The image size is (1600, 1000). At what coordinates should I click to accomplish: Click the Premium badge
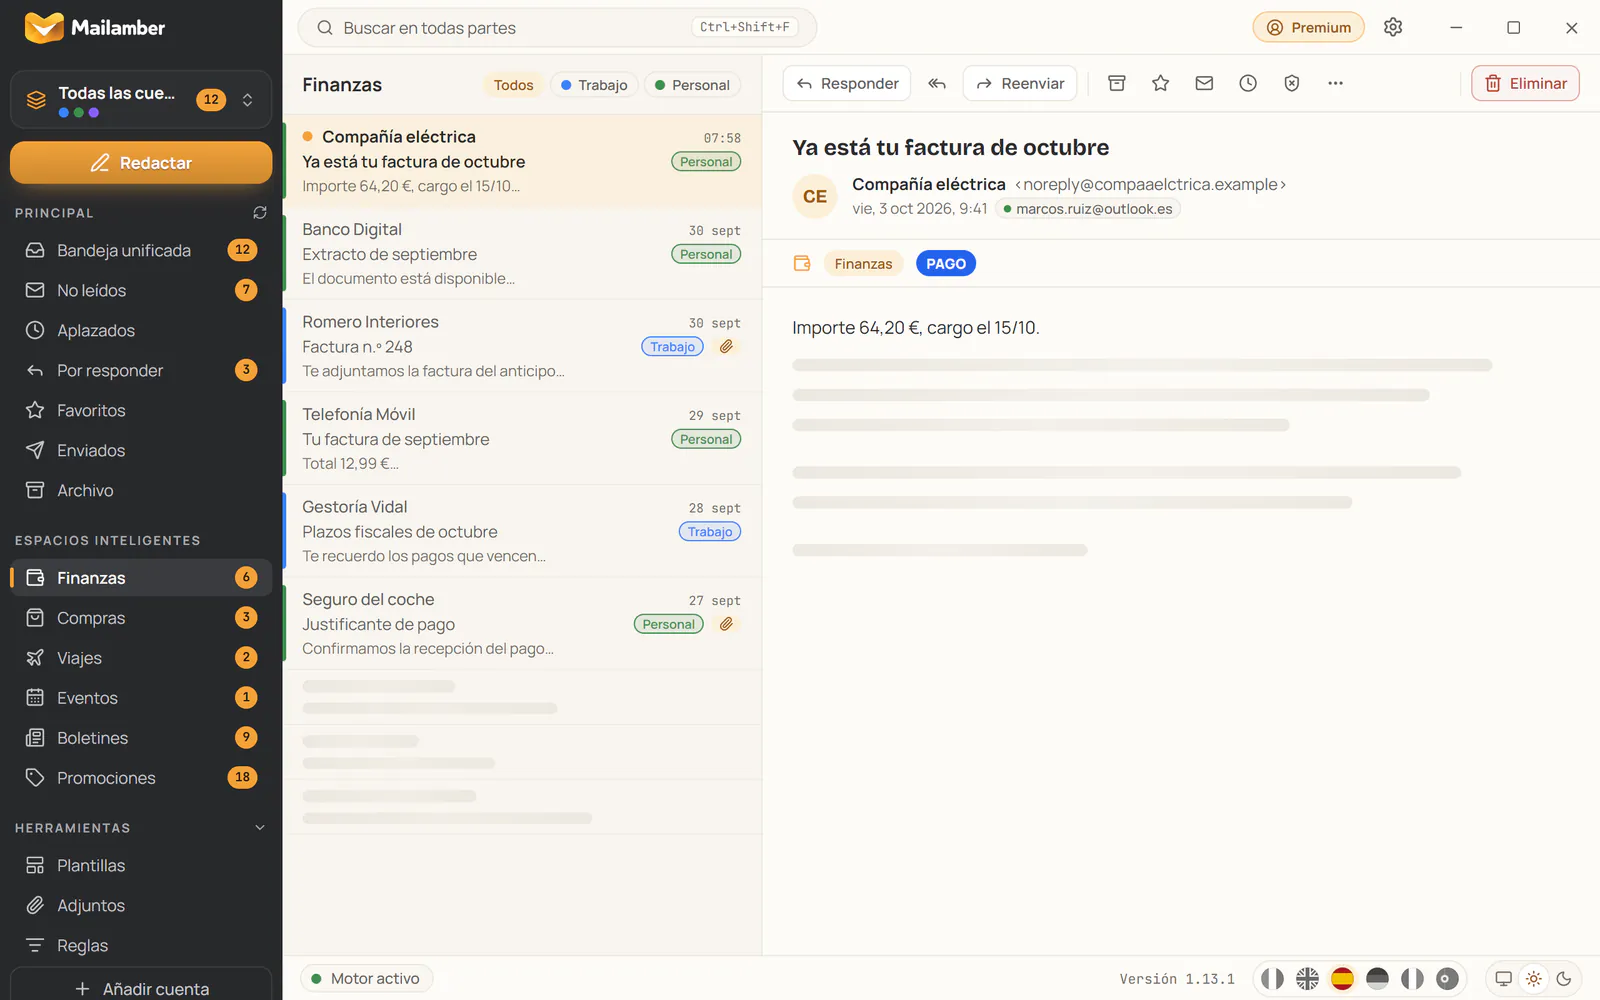1308,27
